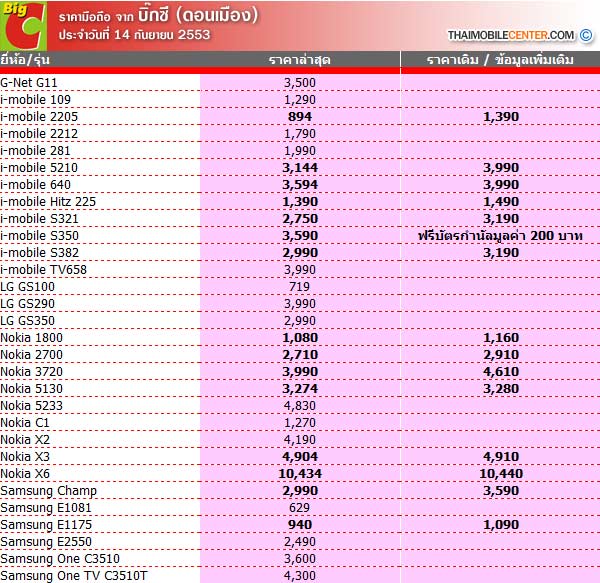The height and width of the screenshot is (583, 600).
Task: Select the Nokia X2 row name
Action: pyautogui.click(x=25, y=440)
